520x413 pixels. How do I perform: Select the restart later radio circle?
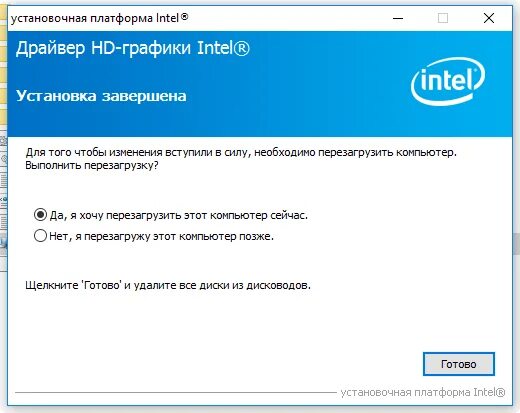click(40, 236)
